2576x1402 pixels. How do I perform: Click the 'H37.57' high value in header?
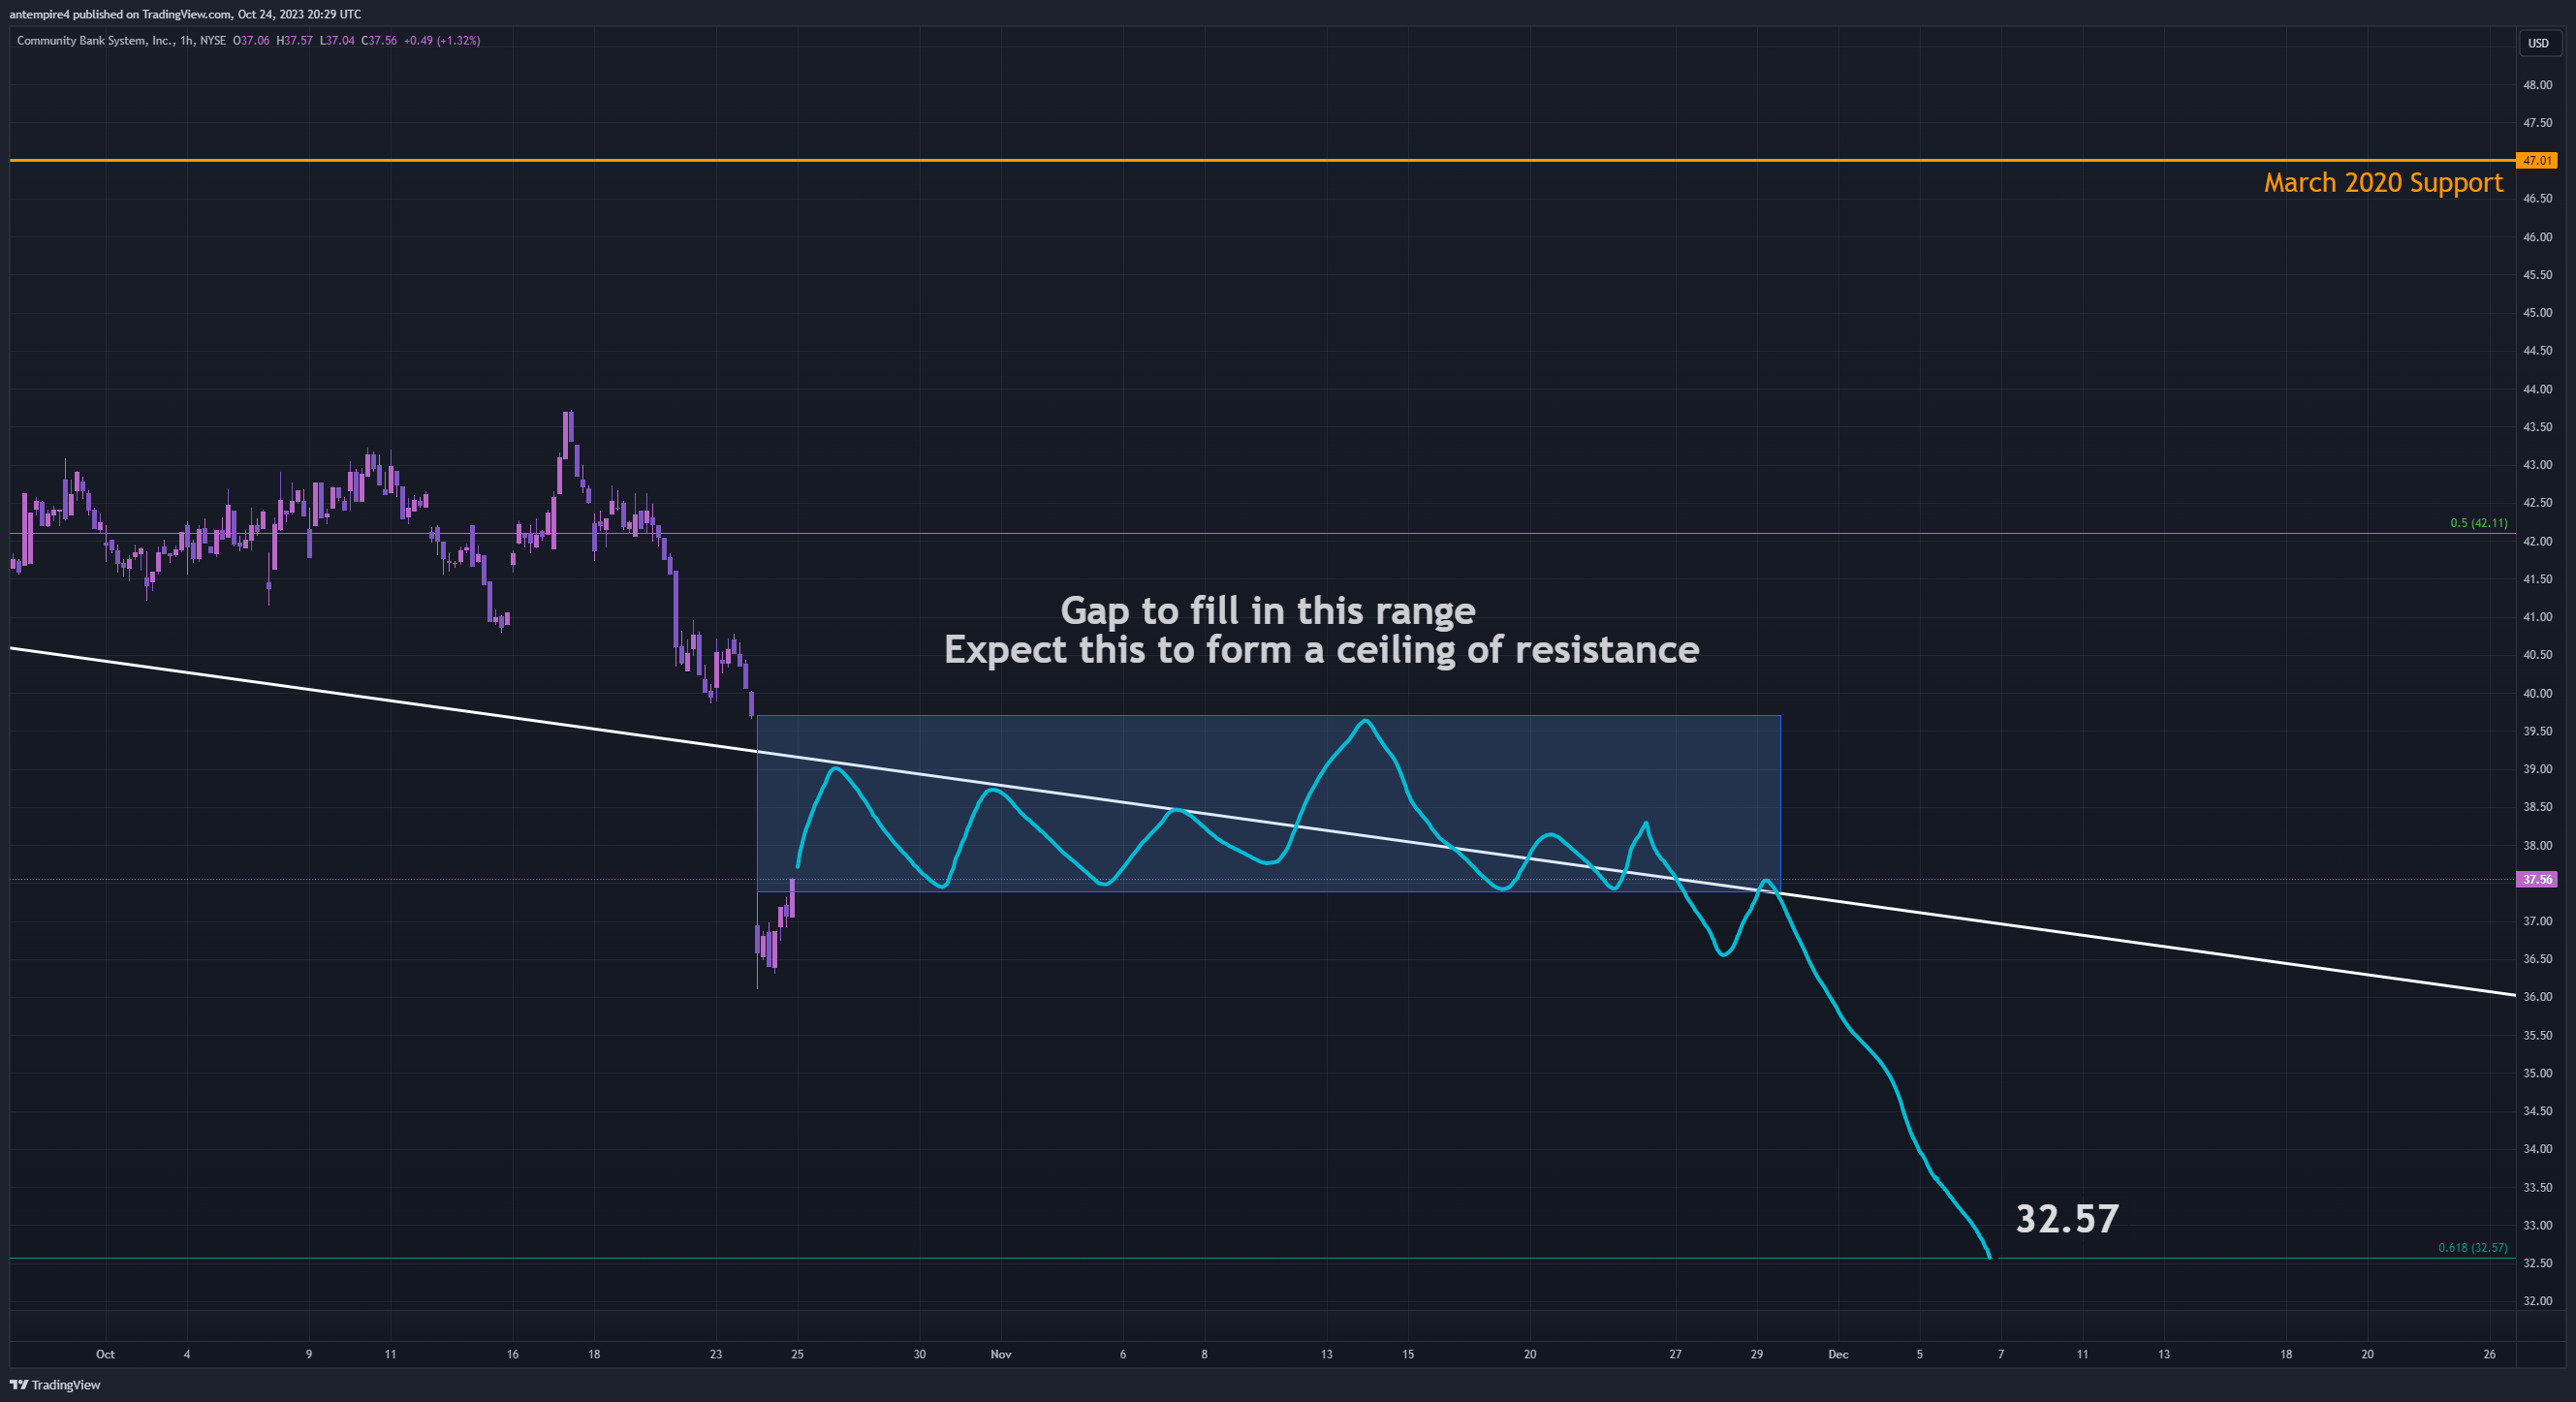tap(295, 41)
